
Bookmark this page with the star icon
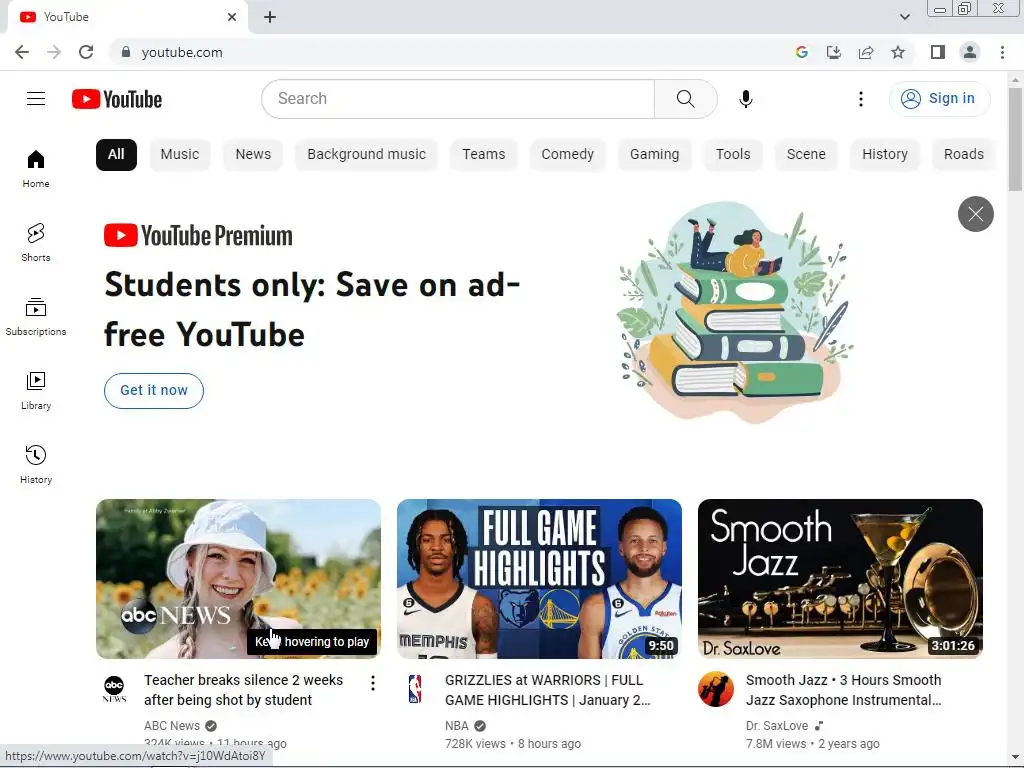pyautogui.click(x=898, y=52)
